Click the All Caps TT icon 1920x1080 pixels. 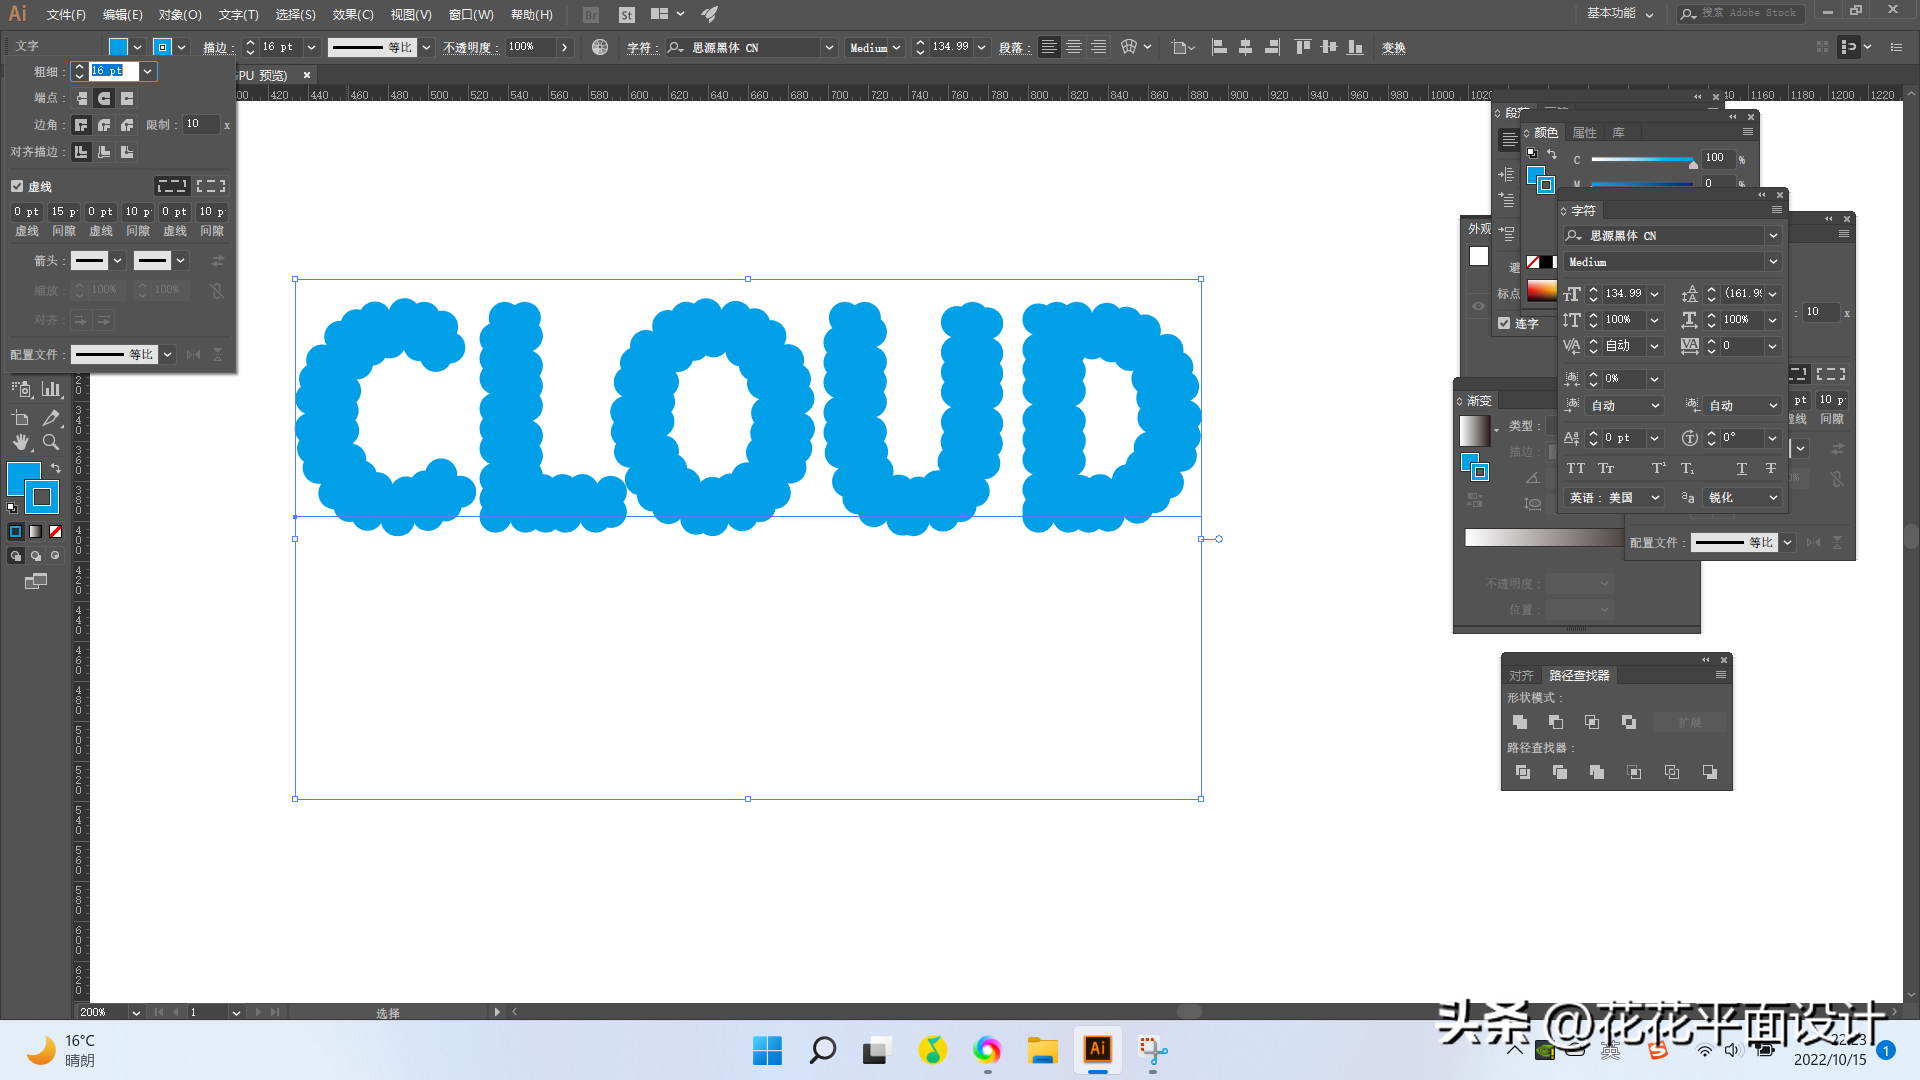[1575, 468]
